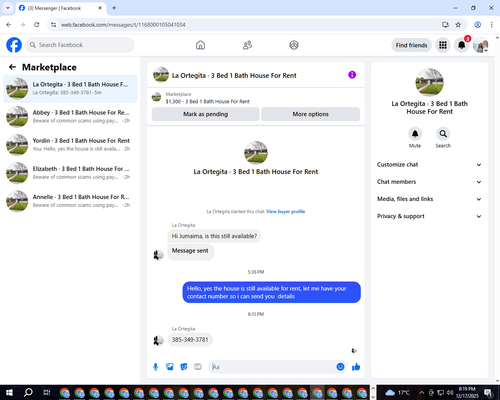Image resolution: width=500 pixels, height=400 pixels.
Task: Open the Menu grid icon
Action: [x=443, y=45]
